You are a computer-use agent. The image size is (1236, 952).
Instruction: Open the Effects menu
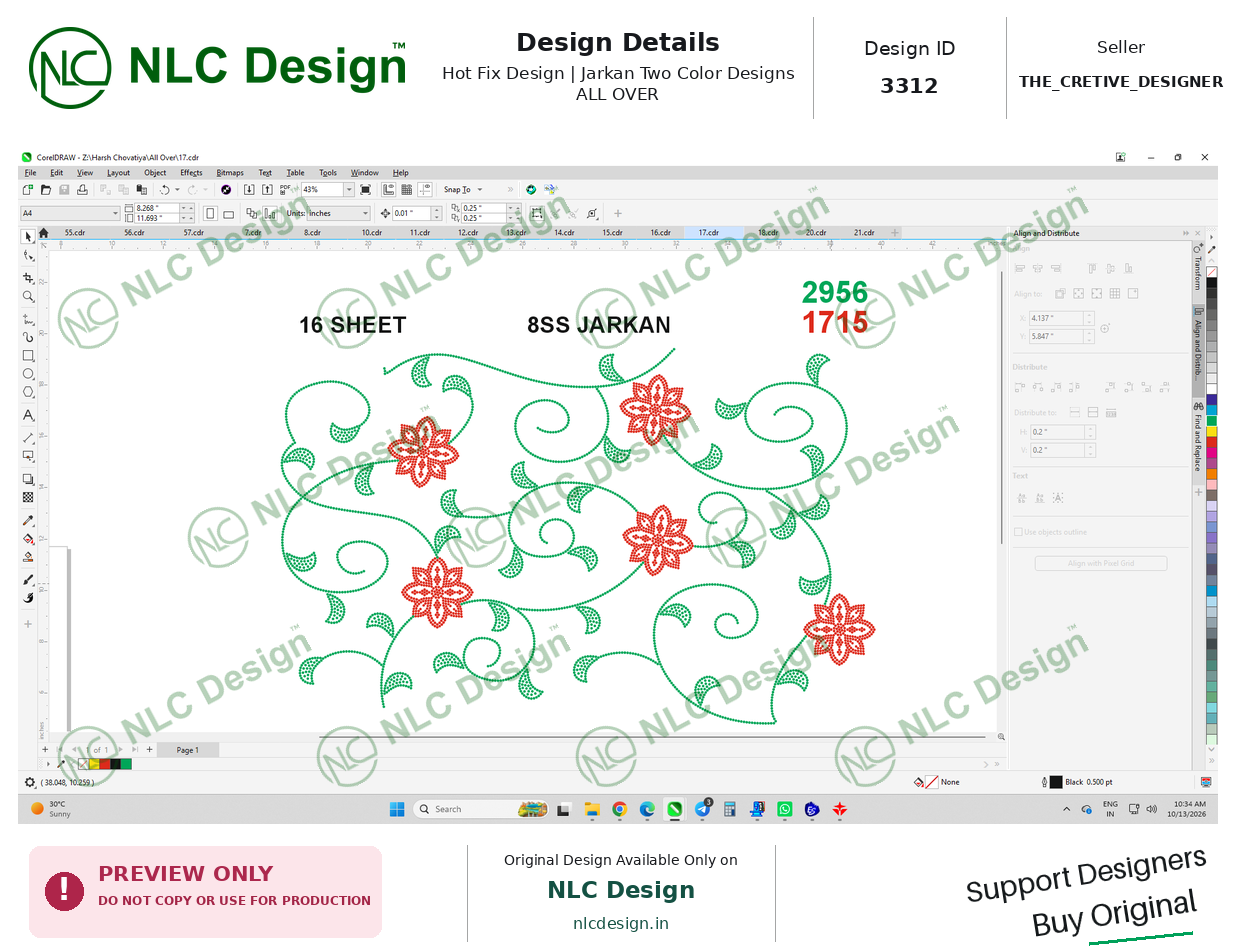pyautogui.click(x=191, y=173)
